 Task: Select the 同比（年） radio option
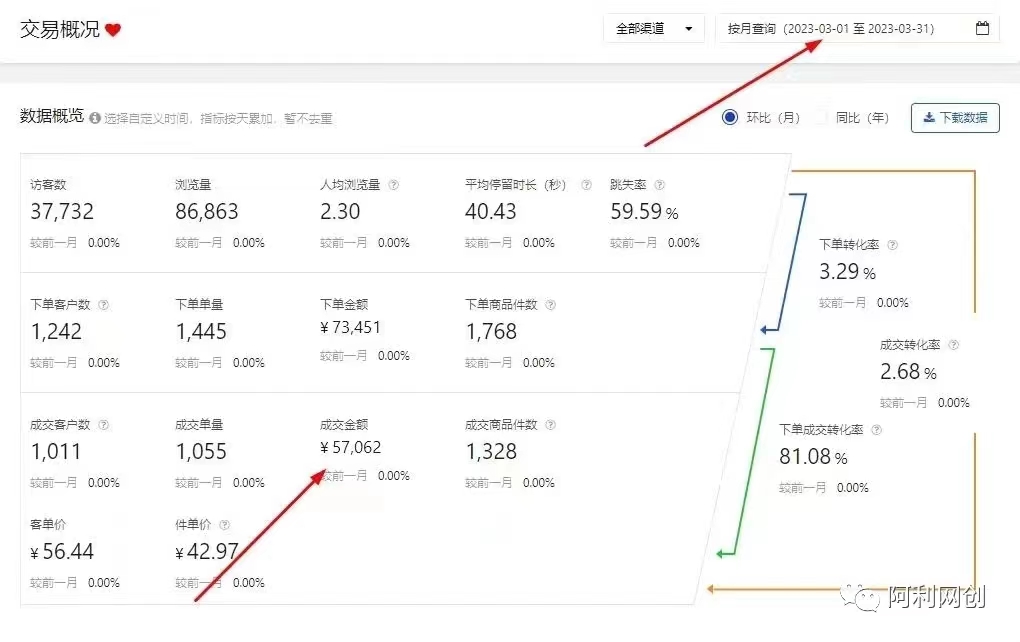pos(822,117)
